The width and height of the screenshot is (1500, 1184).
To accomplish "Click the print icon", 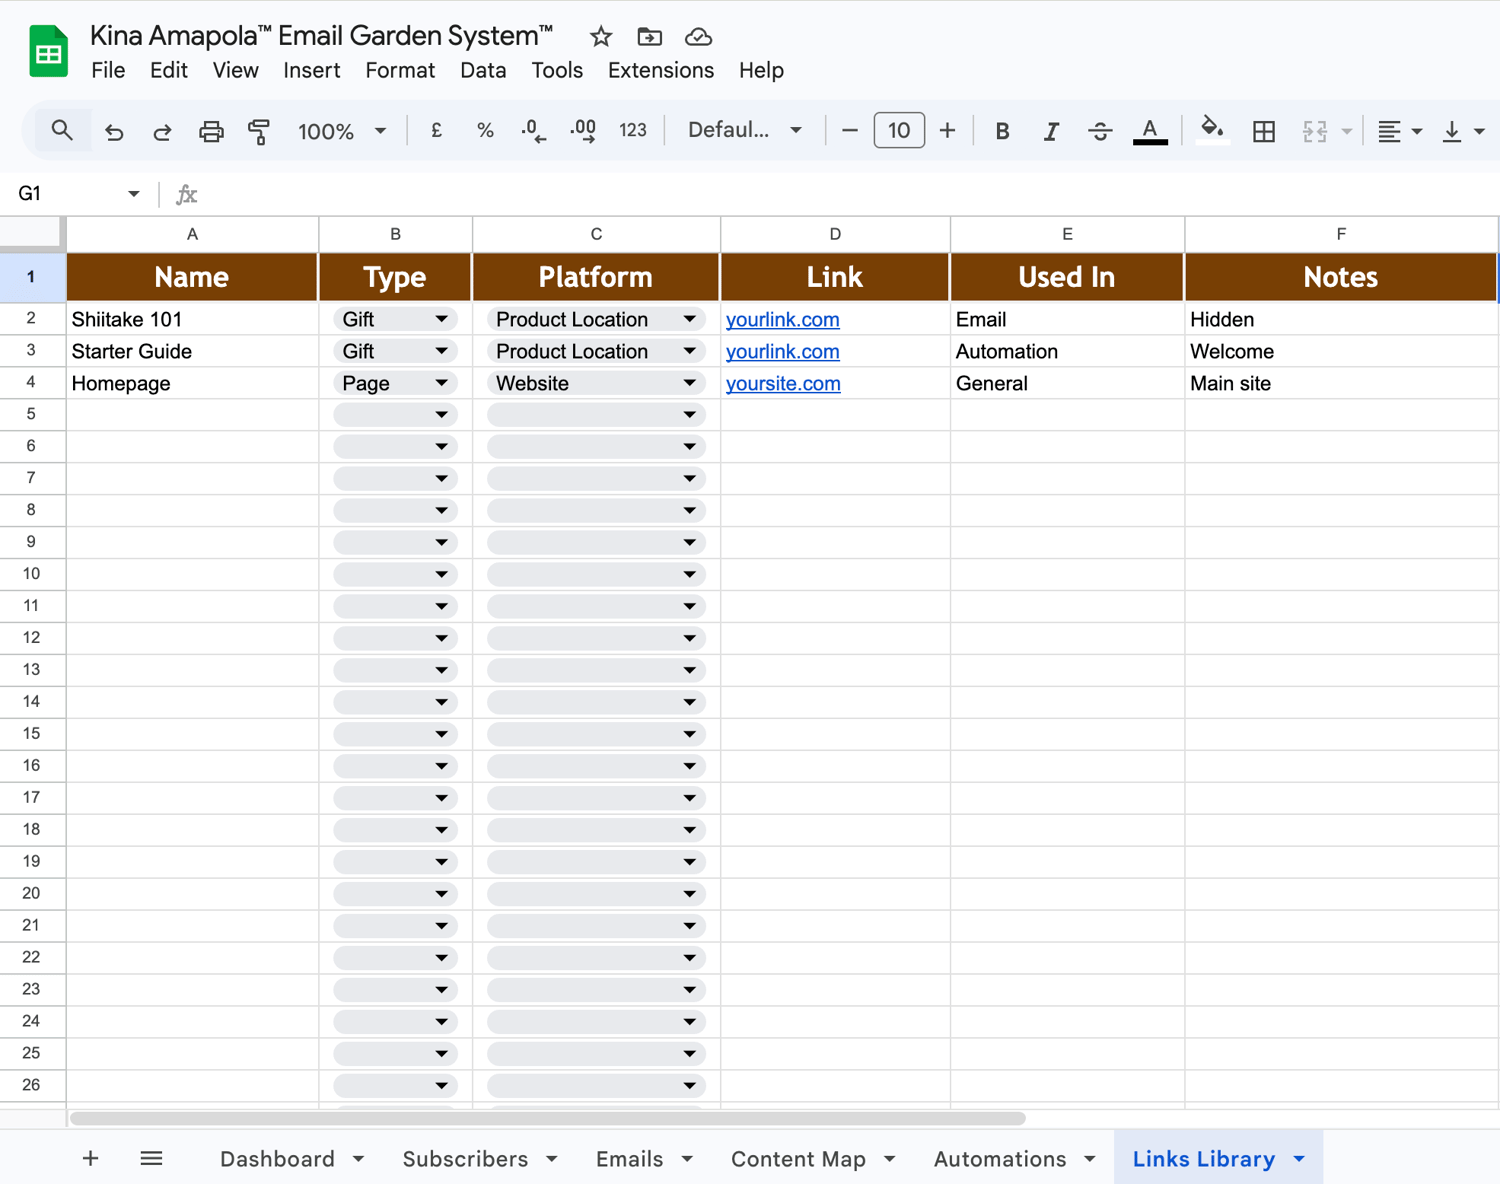I will pyautogui.click(x=210, y=131).
